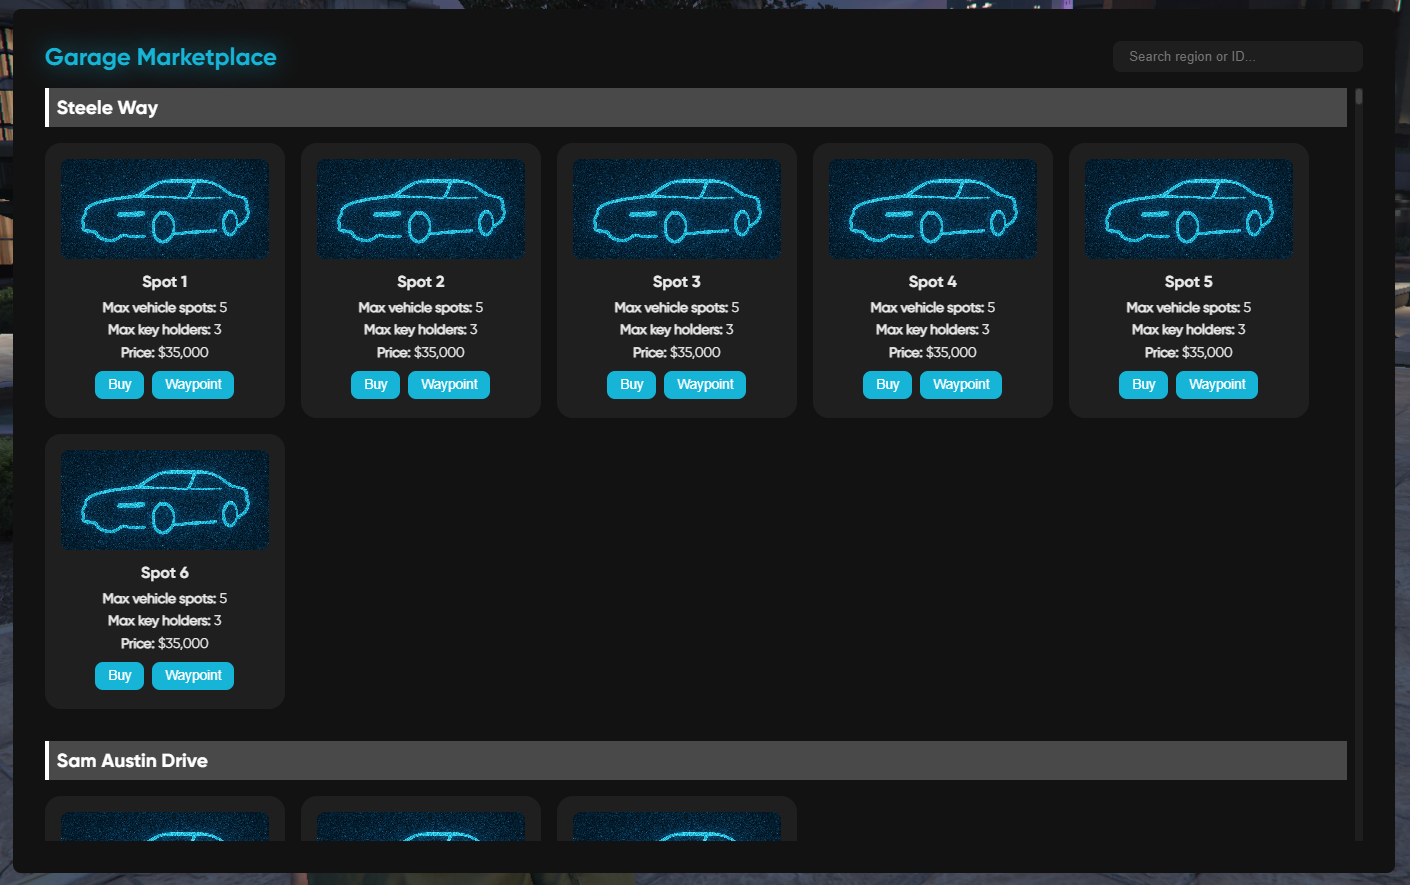Buy the Spot 2 garage
1410x885 pixels.
[x=375, y=384]
